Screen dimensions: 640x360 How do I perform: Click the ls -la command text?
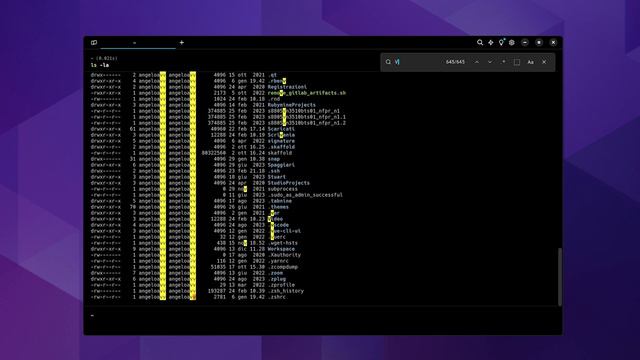pos(100,65)
